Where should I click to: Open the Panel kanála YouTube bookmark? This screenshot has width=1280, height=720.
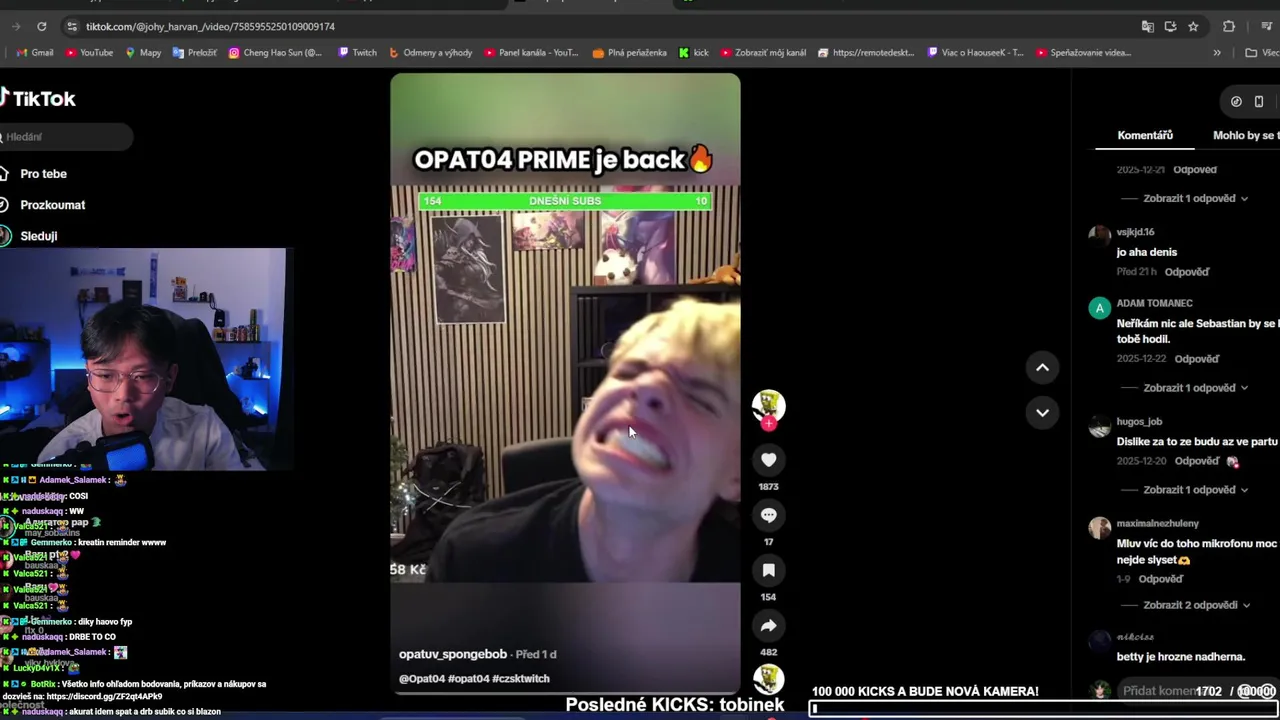531,52
